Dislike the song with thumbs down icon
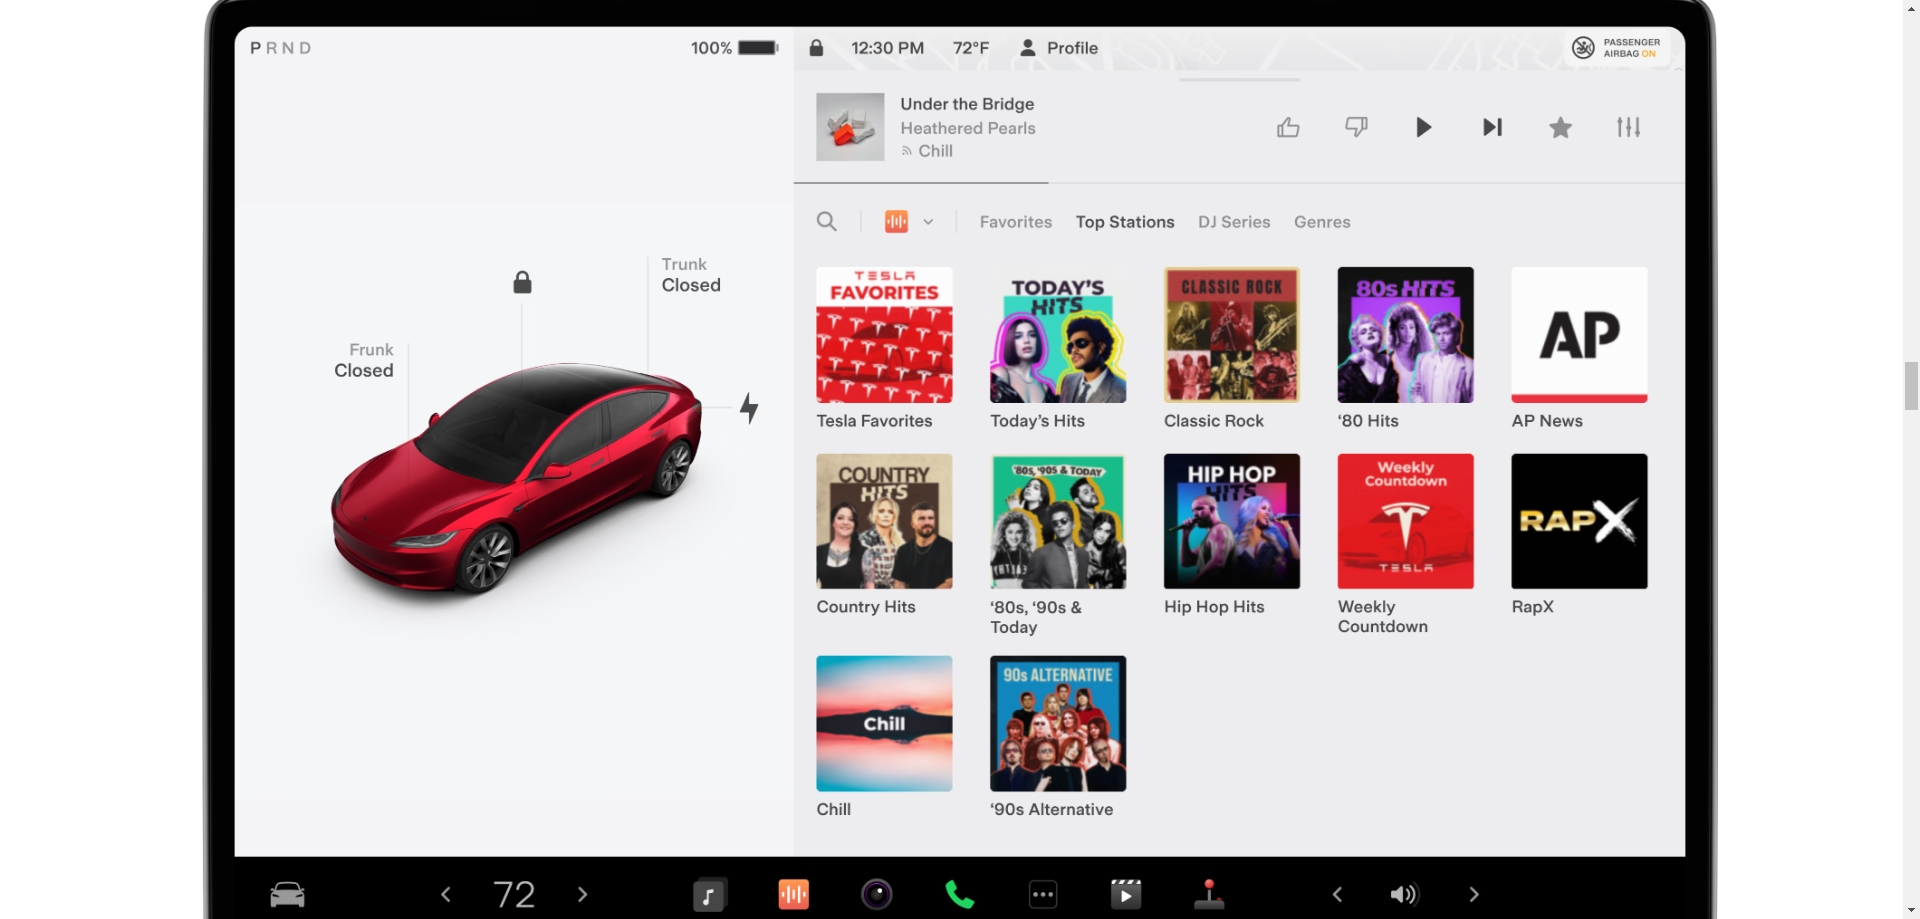This screenshot has width=1920, height=919. [1356, 127]
